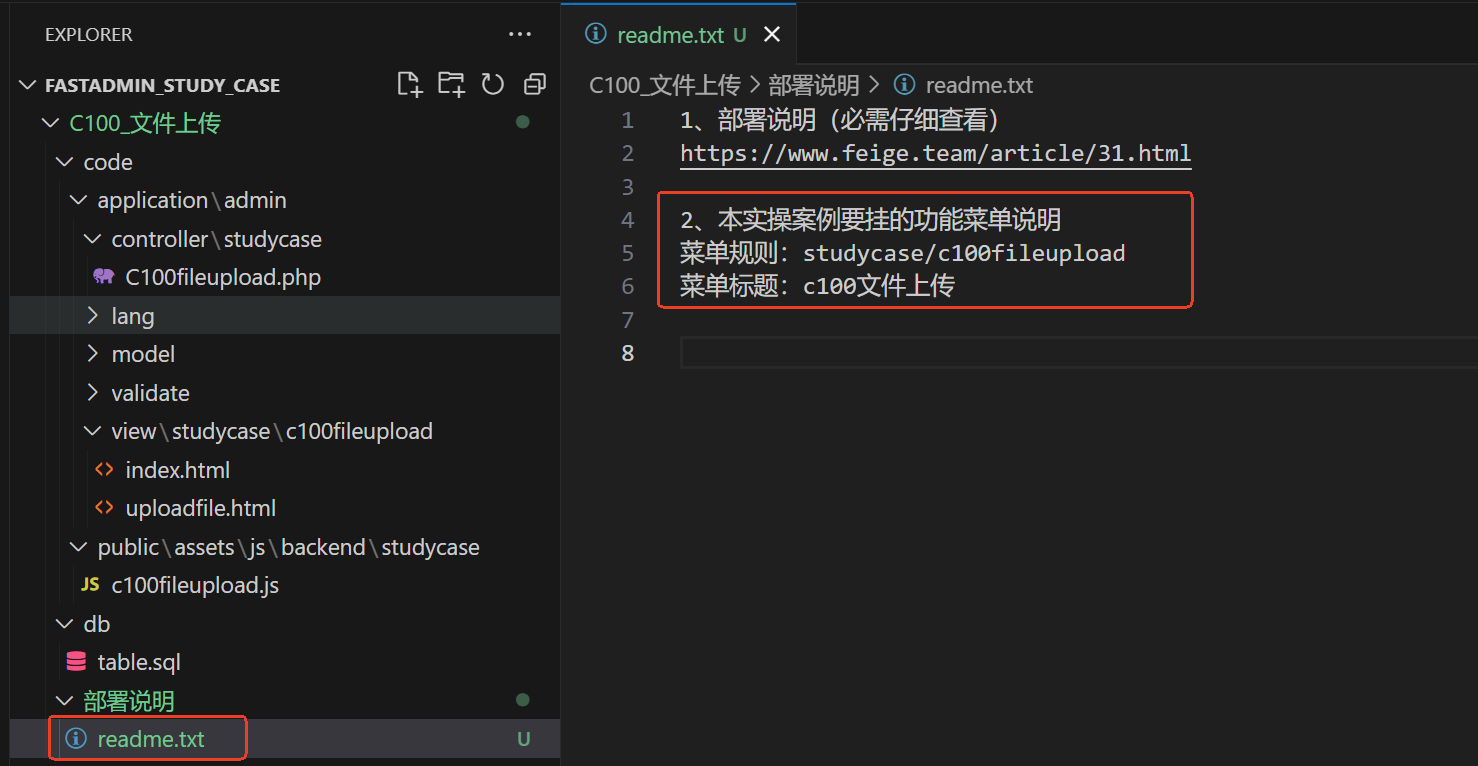Click the HTML icon beside uploadfile.html
The image size is (1478, 766).
(103, 508)
